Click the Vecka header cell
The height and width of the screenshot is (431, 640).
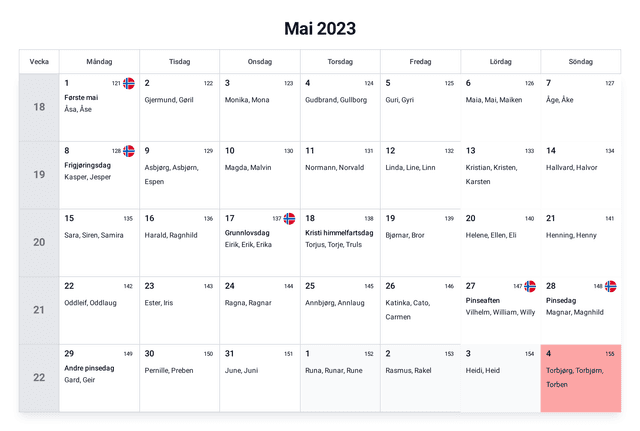pos(39,62)
